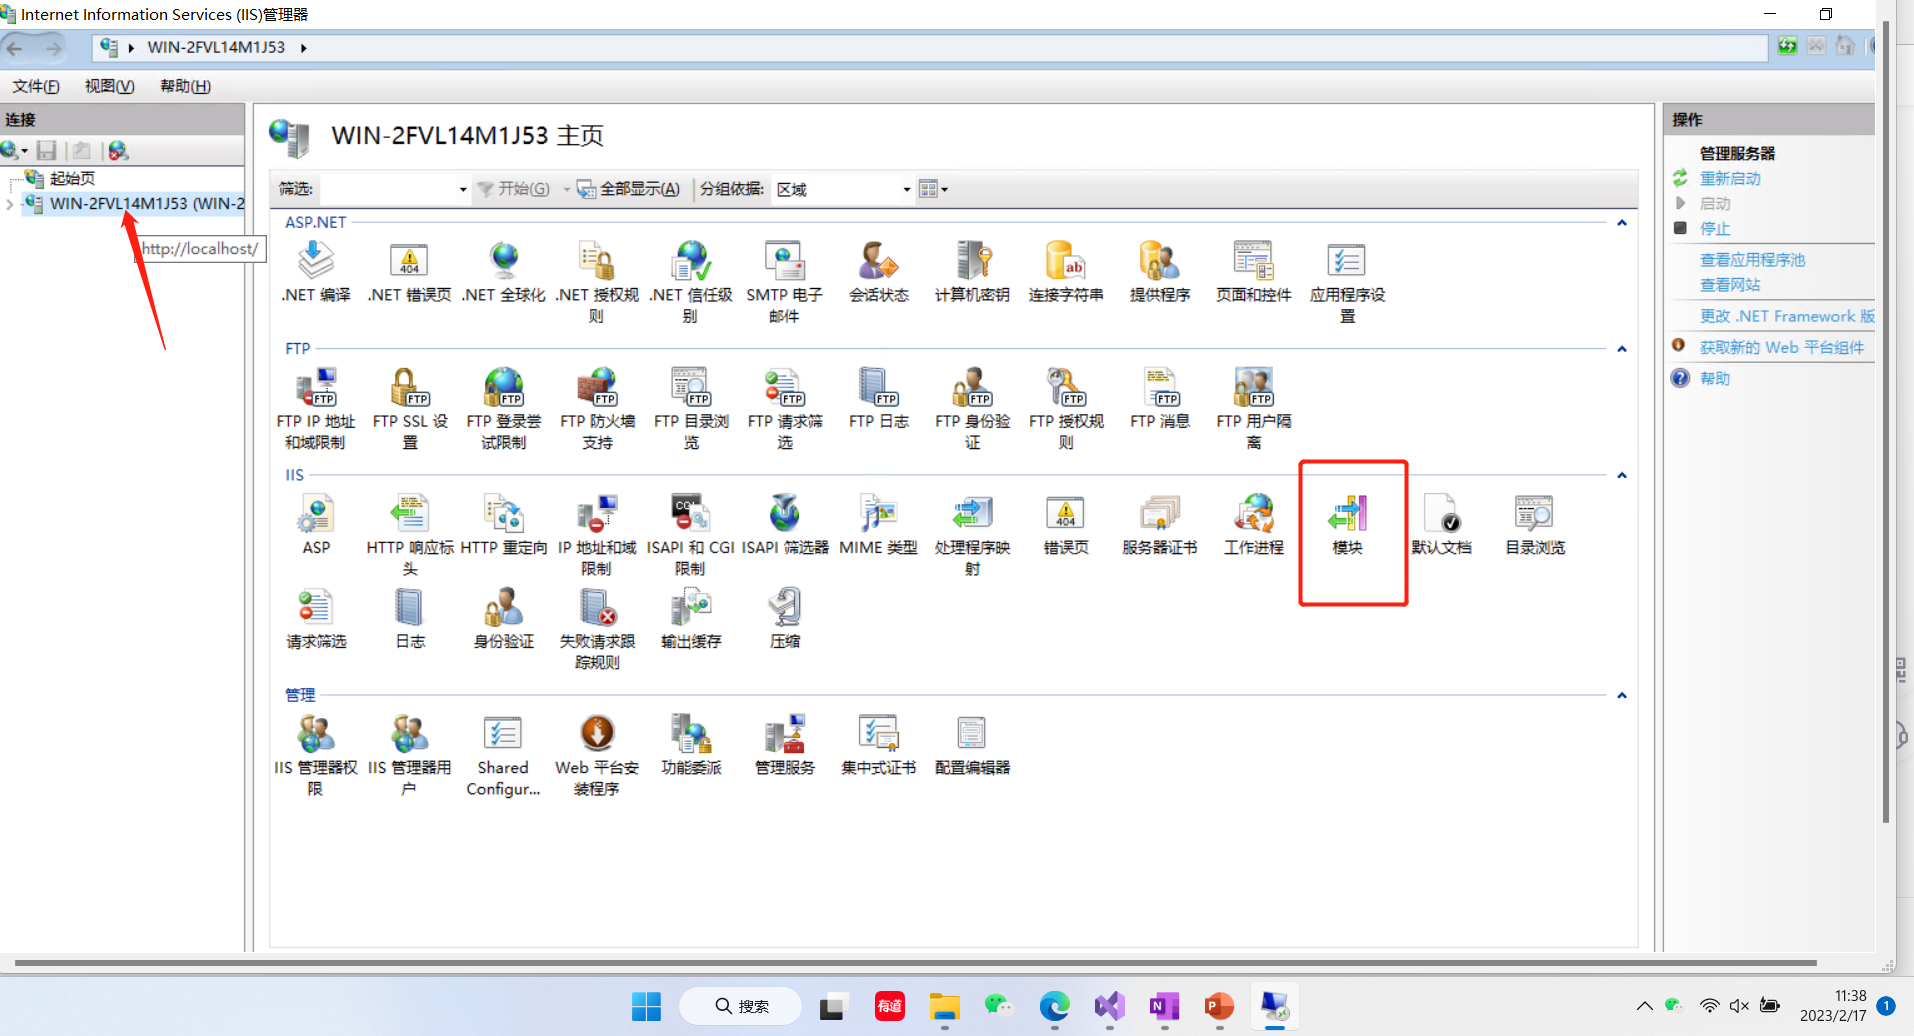This screenshot has height=1036, width=1914.
Task: Open the 视图 menu
Action: click(109, 86)
